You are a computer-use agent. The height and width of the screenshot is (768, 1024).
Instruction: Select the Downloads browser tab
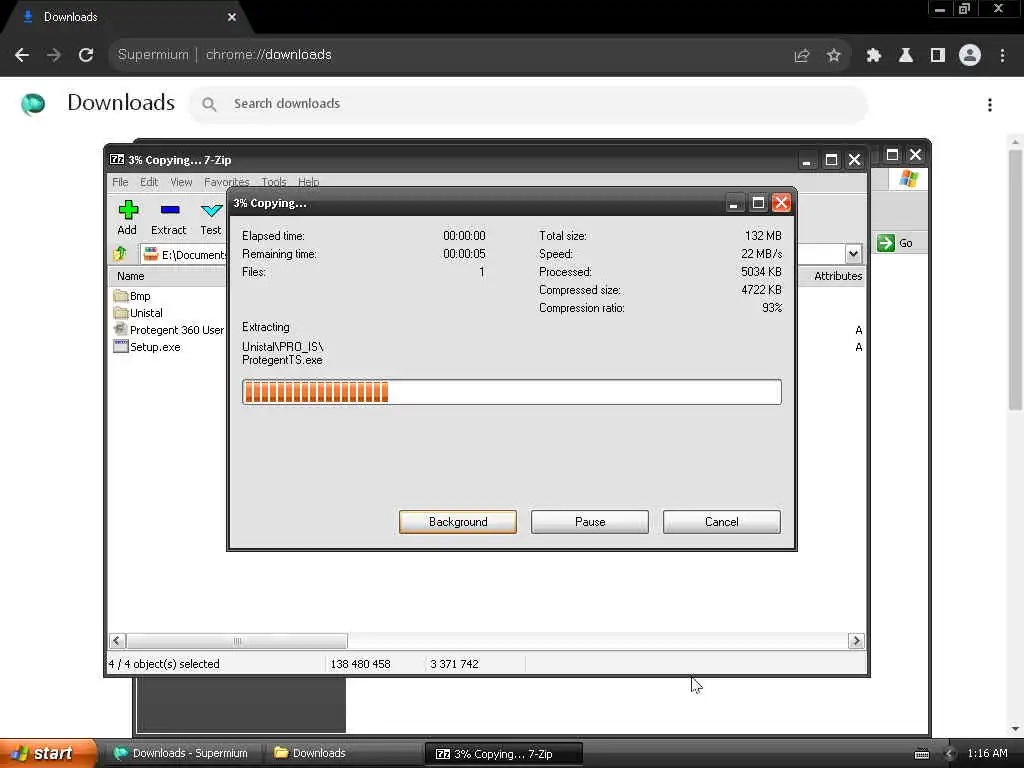click(127, 17)
